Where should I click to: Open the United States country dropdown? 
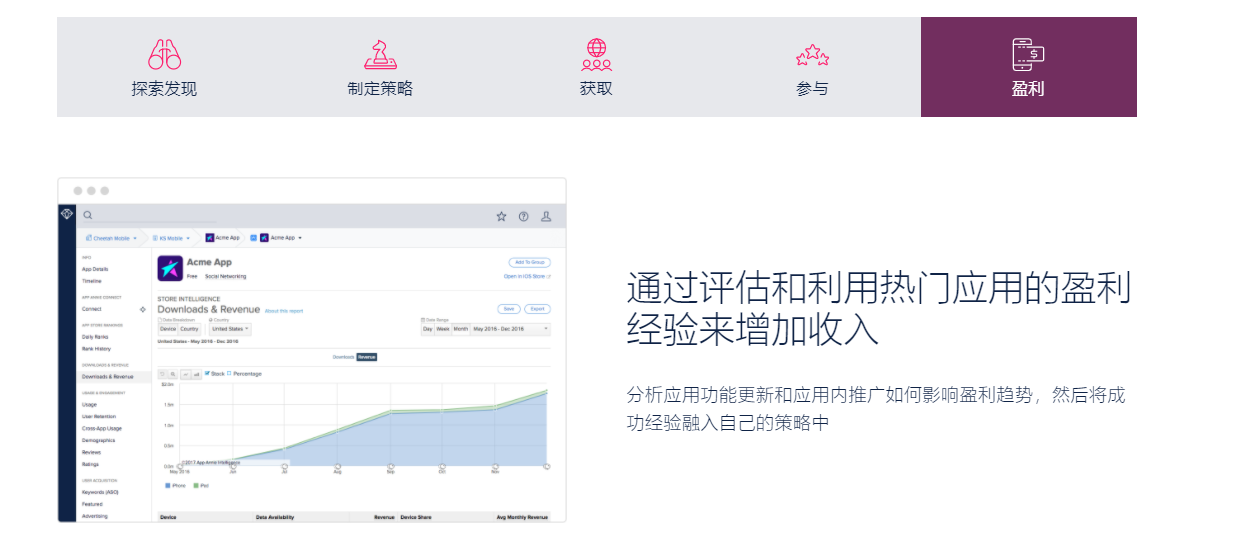[x=230, y=329]
